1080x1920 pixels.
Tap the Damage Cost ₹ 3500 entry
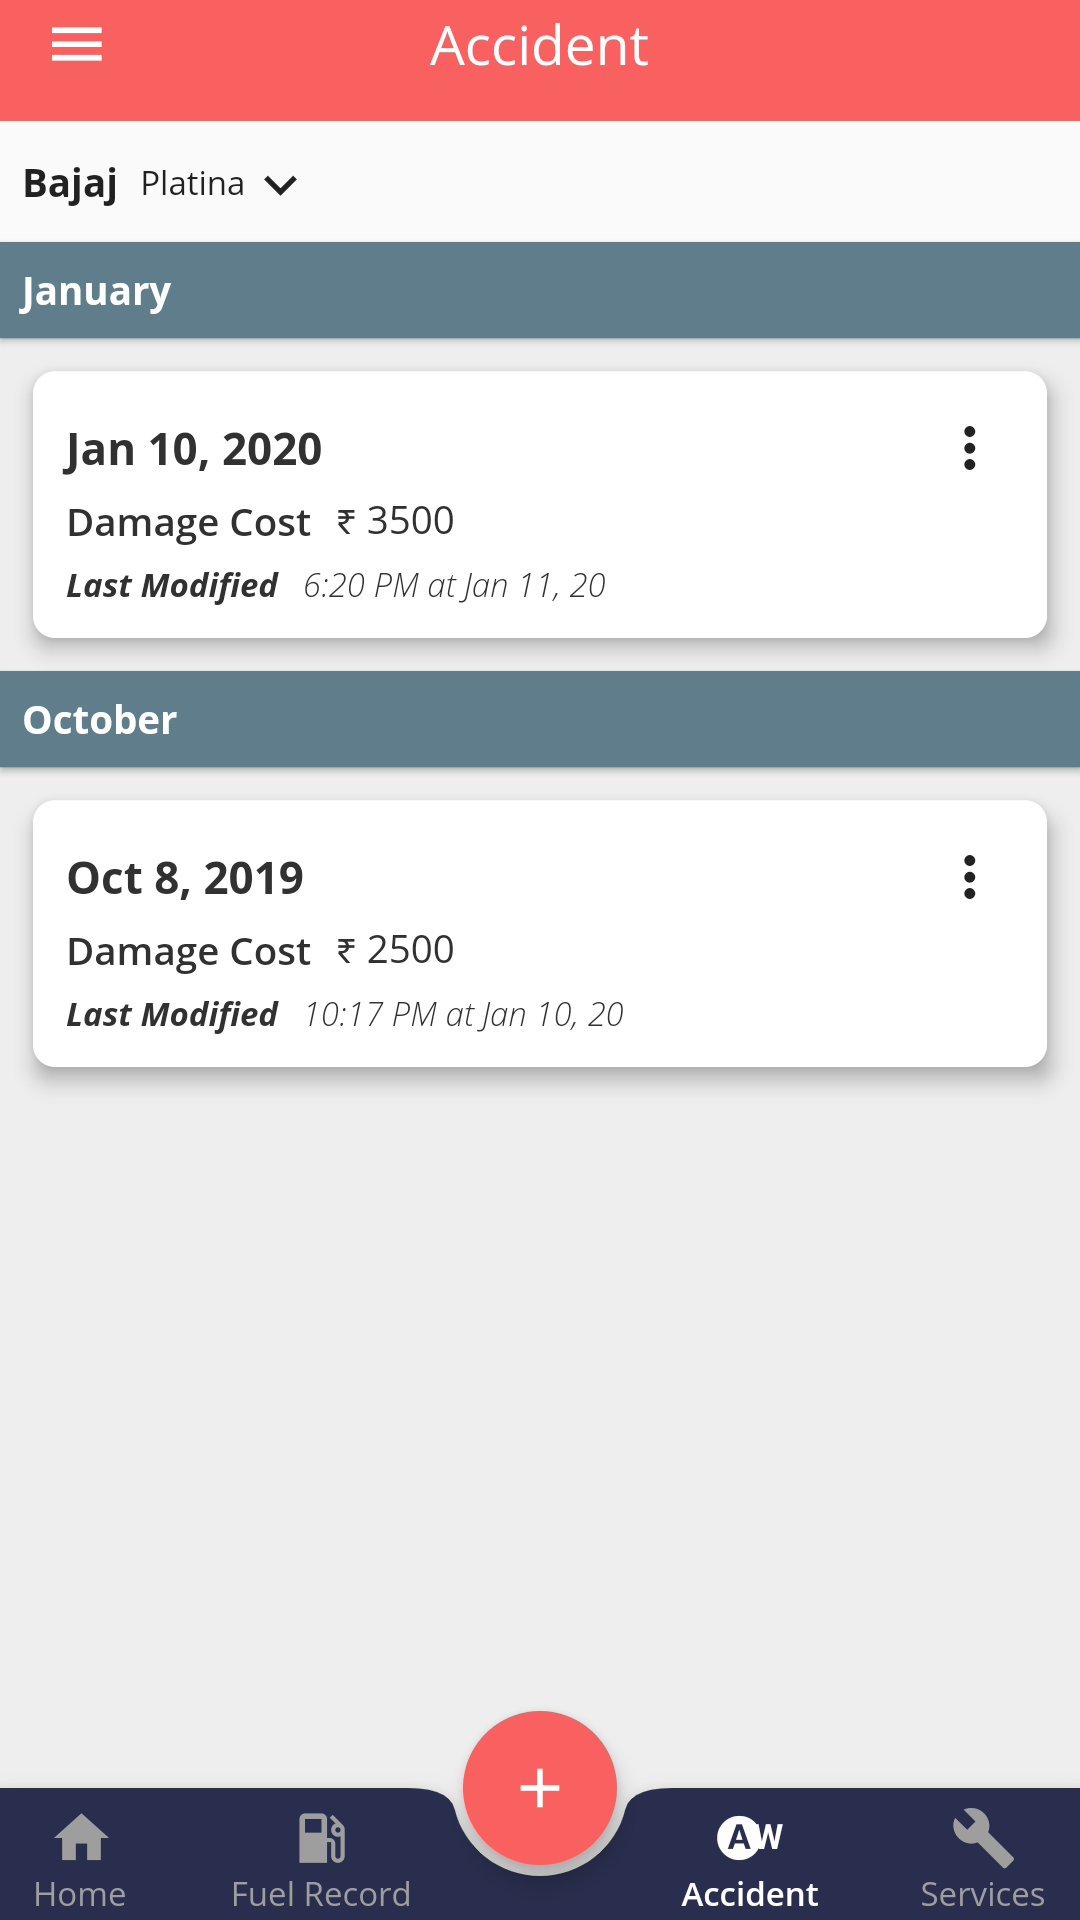pos(261,522)
